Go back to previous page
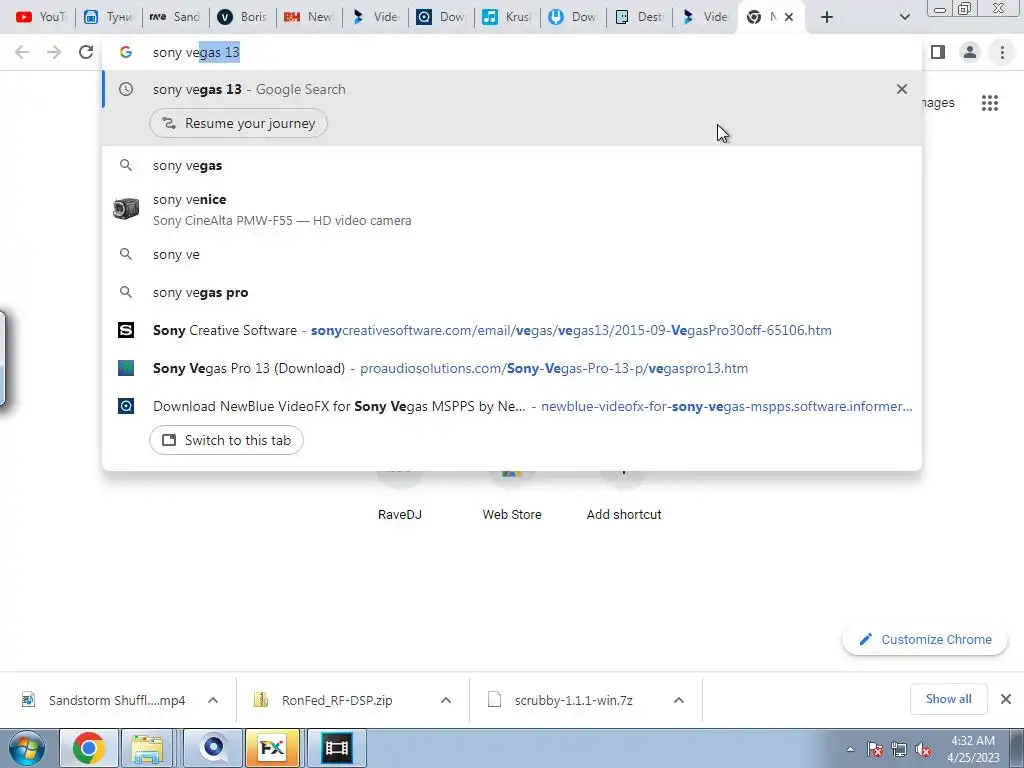This screenshot has width=1024, height=768. (22, 52)
